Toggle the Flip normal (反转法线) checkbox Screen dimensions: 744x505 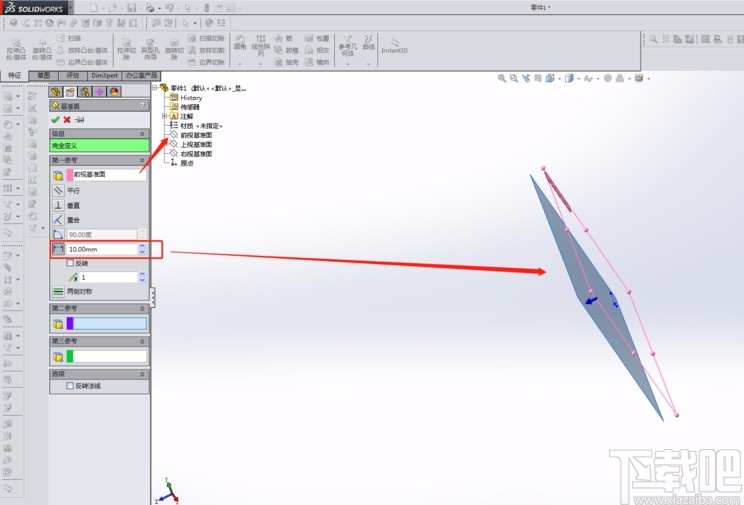click(70, 386)
